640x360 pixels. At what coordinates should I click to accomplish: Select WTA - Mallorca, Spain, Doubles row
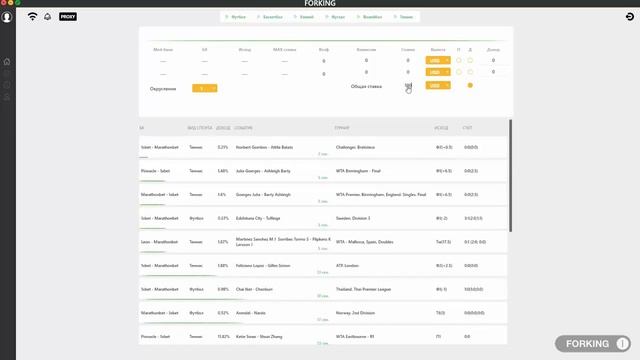[323, 242]
